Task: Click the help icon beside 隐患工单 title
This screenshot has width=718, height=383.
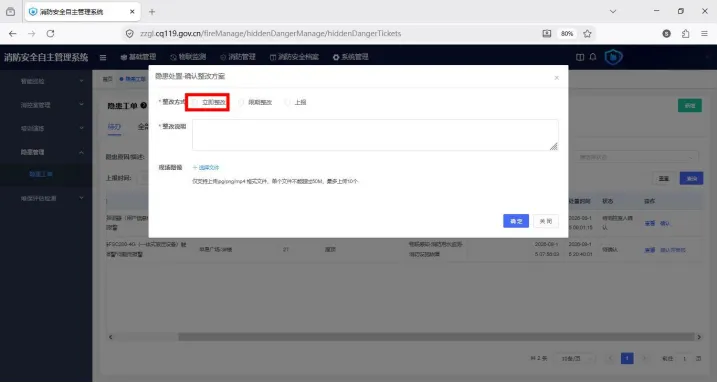Action: (144, 106)
